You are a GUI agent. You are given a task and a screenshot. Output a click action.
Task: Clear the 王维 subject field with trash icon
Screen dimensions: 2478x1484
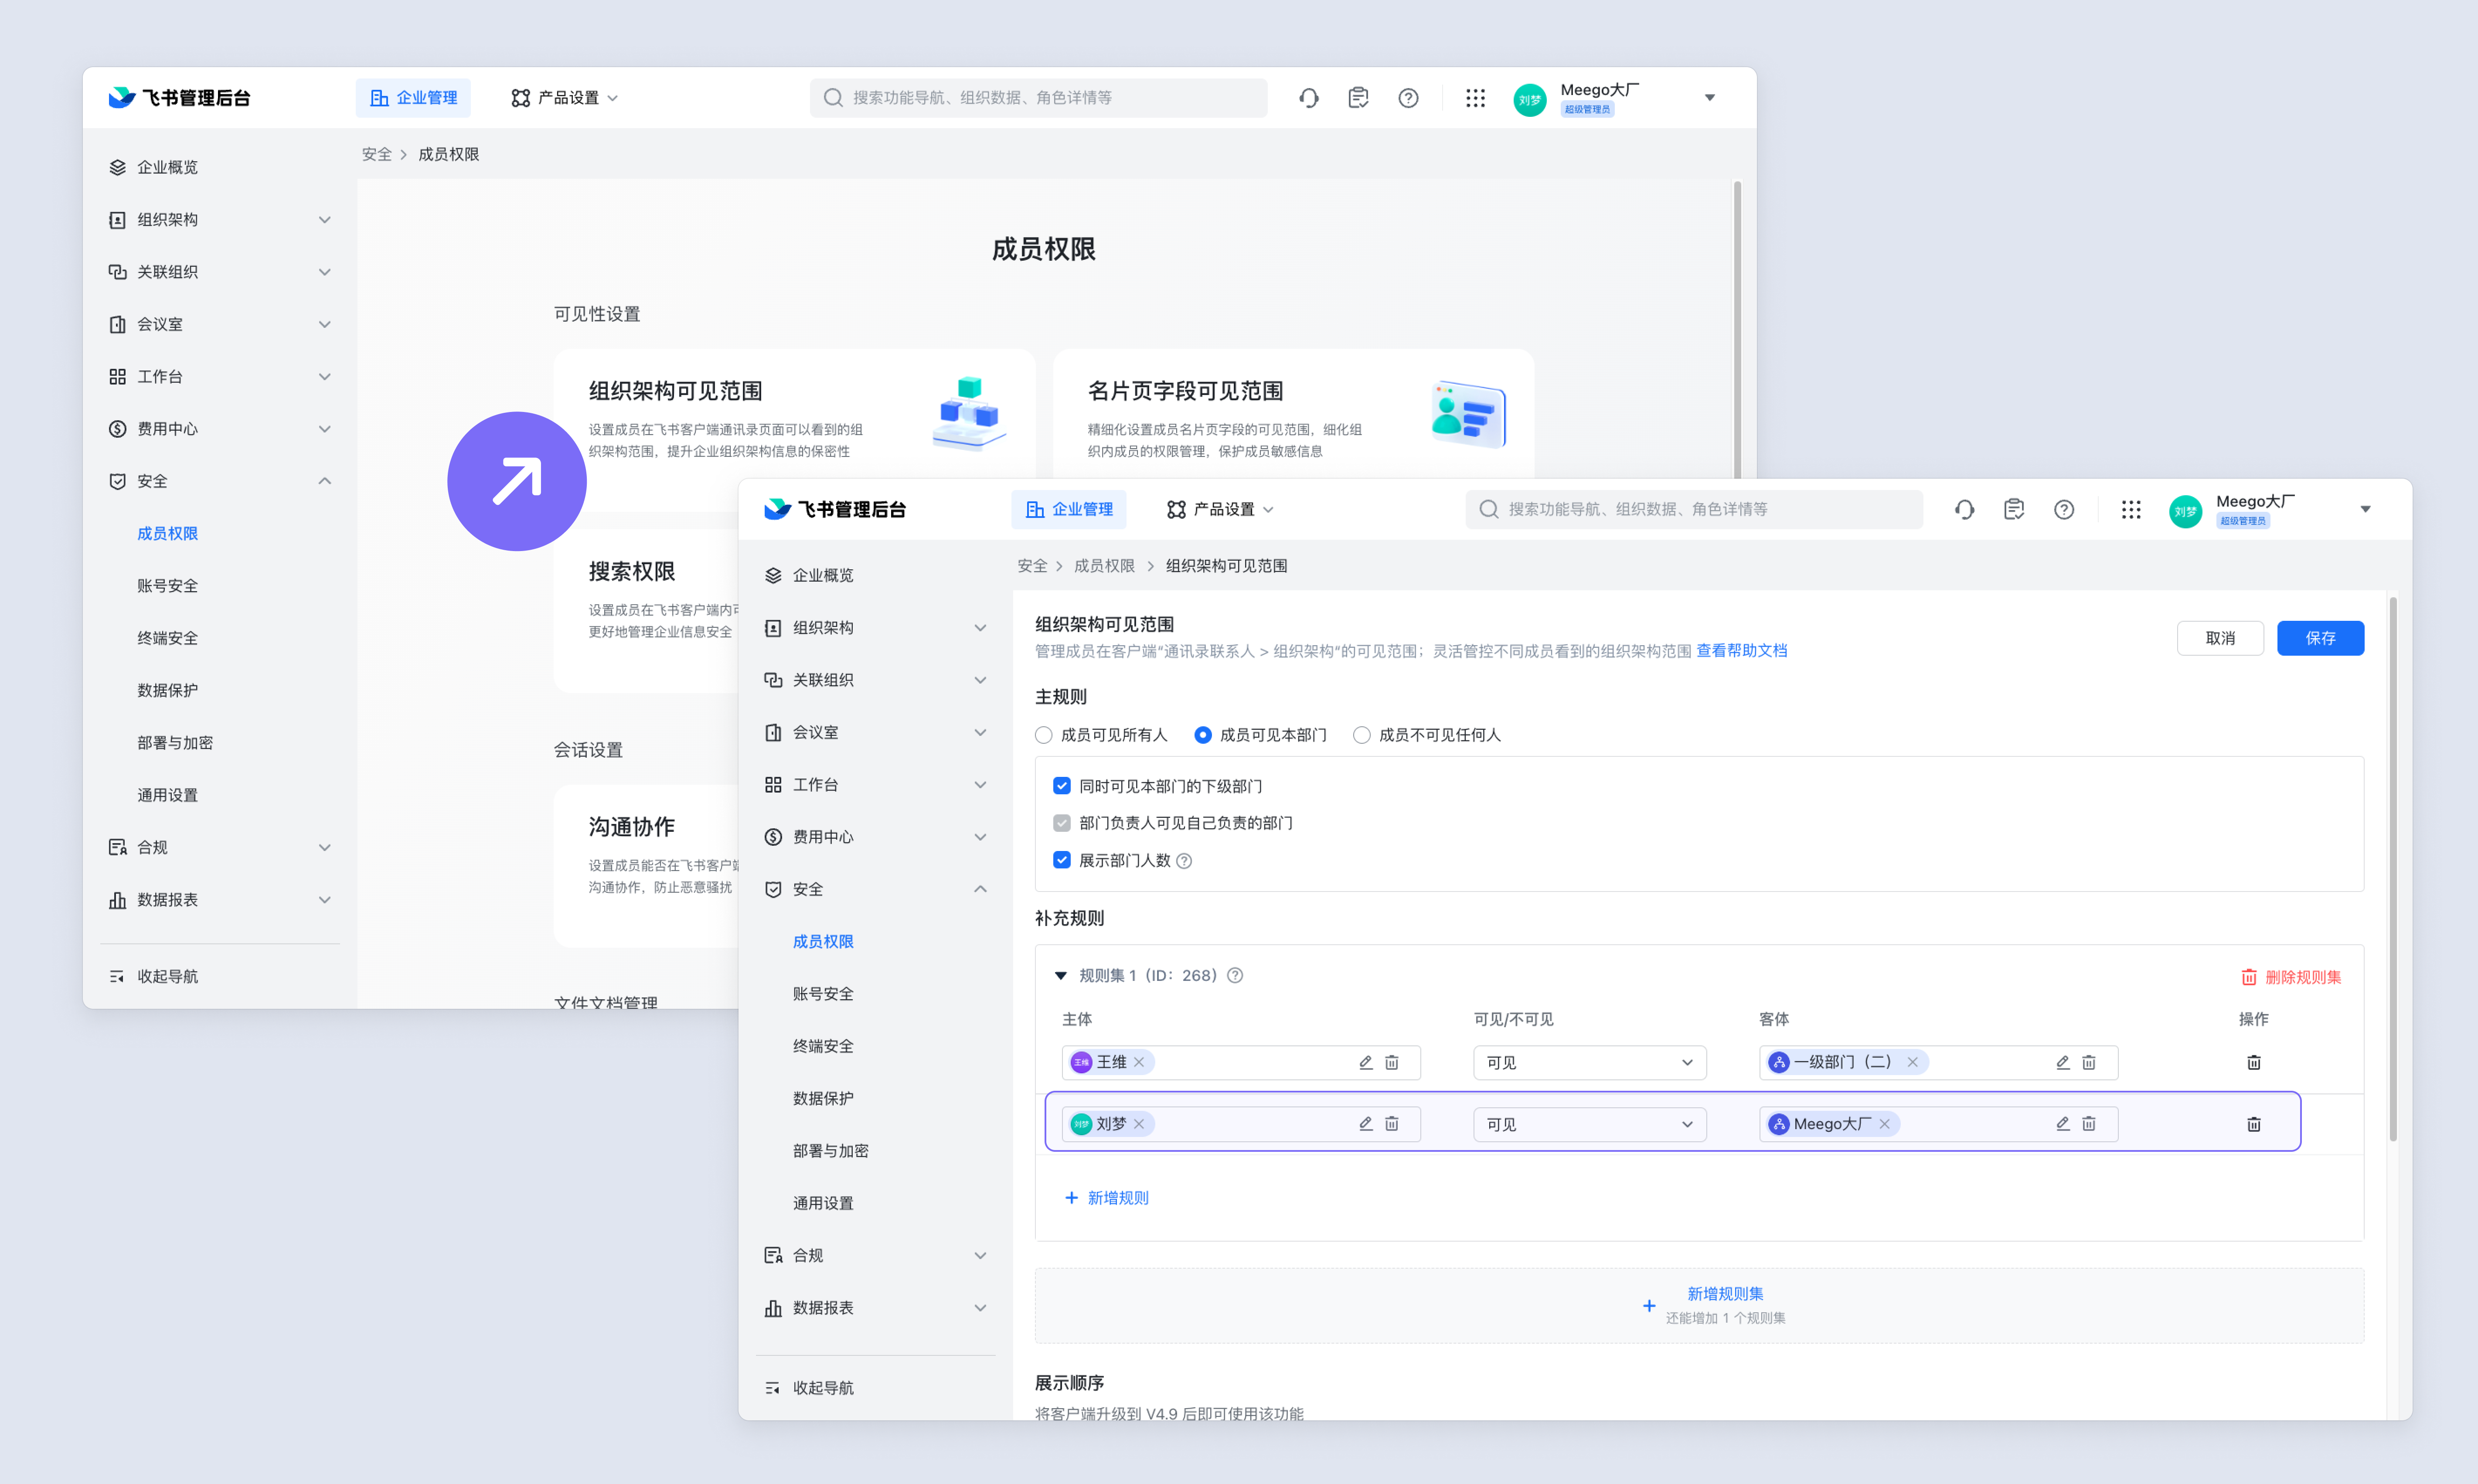(1392, 1062)
